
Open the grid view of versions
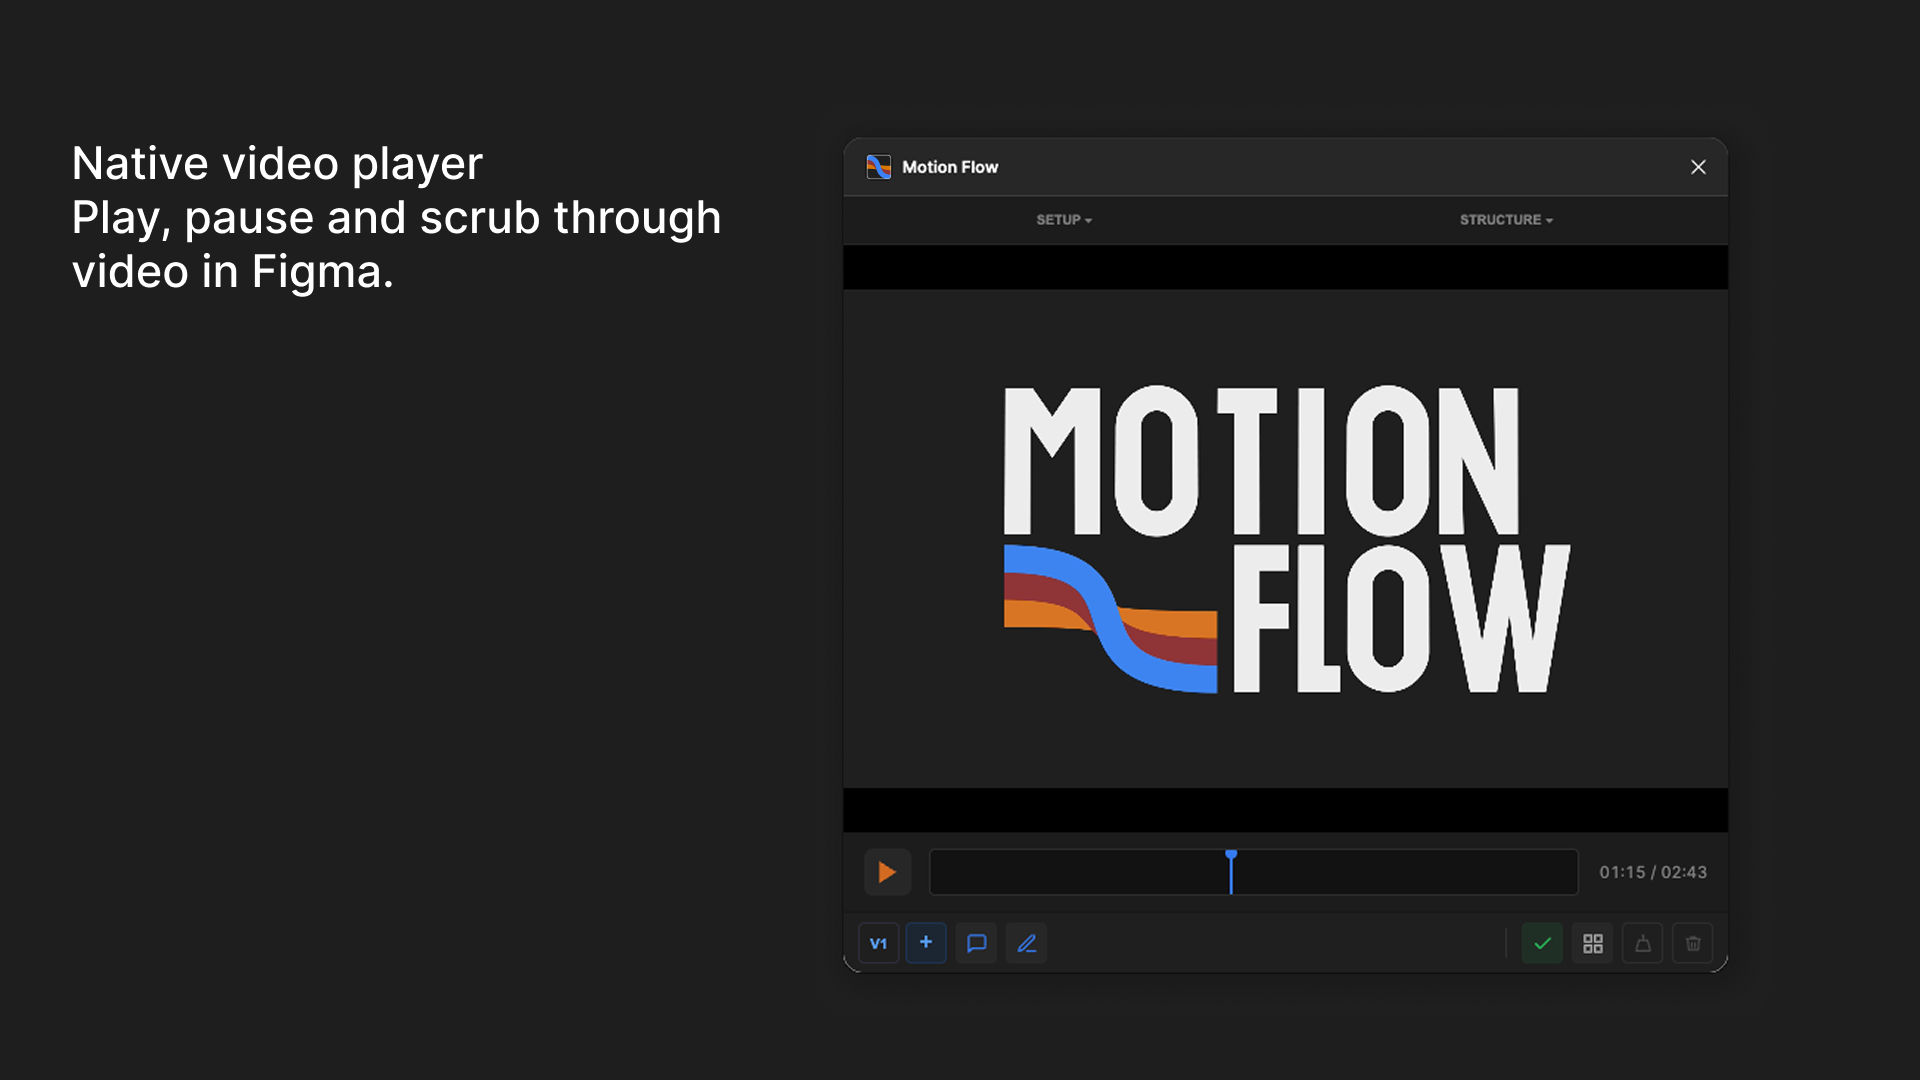(1592, 943)
